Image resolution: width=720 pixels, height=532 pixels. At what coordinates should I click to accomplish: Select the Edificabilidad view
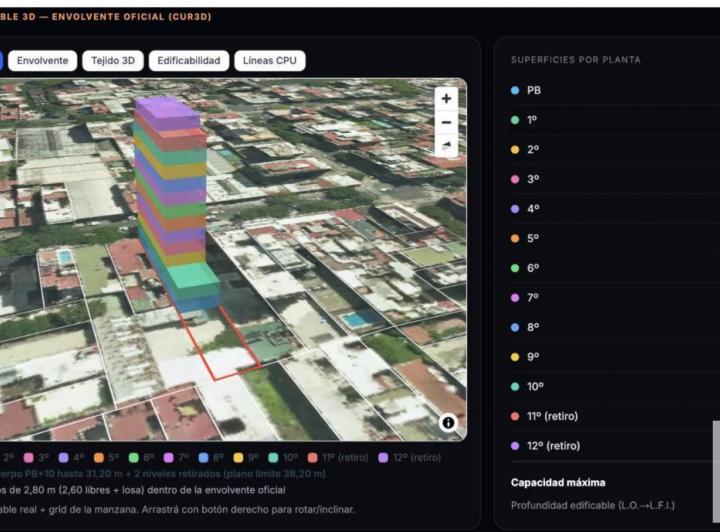189,61
